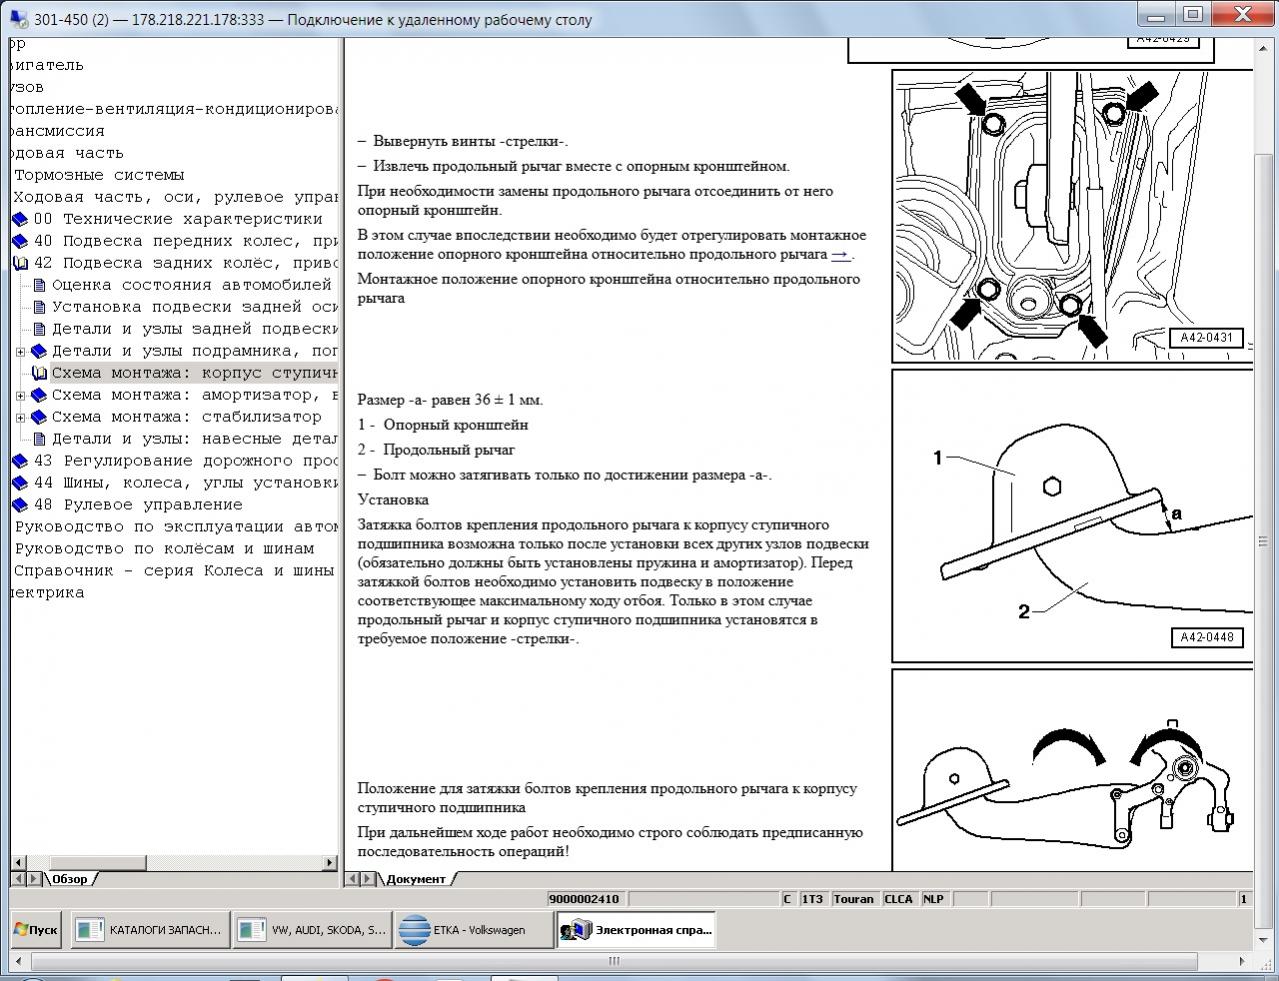This screenshot has height=981, width=1279.
Task: Click the line Вывернуть винты -стрелки-
Action: (464, 142)
